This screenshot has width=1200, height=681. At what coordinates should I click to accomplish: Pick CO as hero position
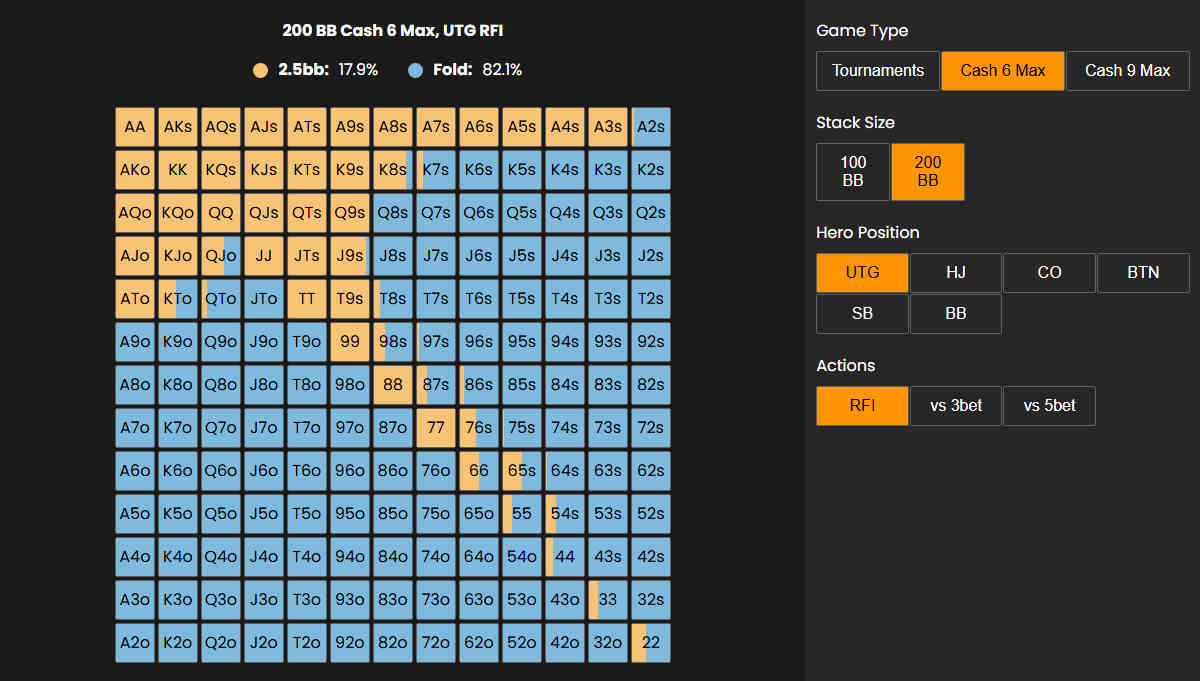[x=1048, y=273]
